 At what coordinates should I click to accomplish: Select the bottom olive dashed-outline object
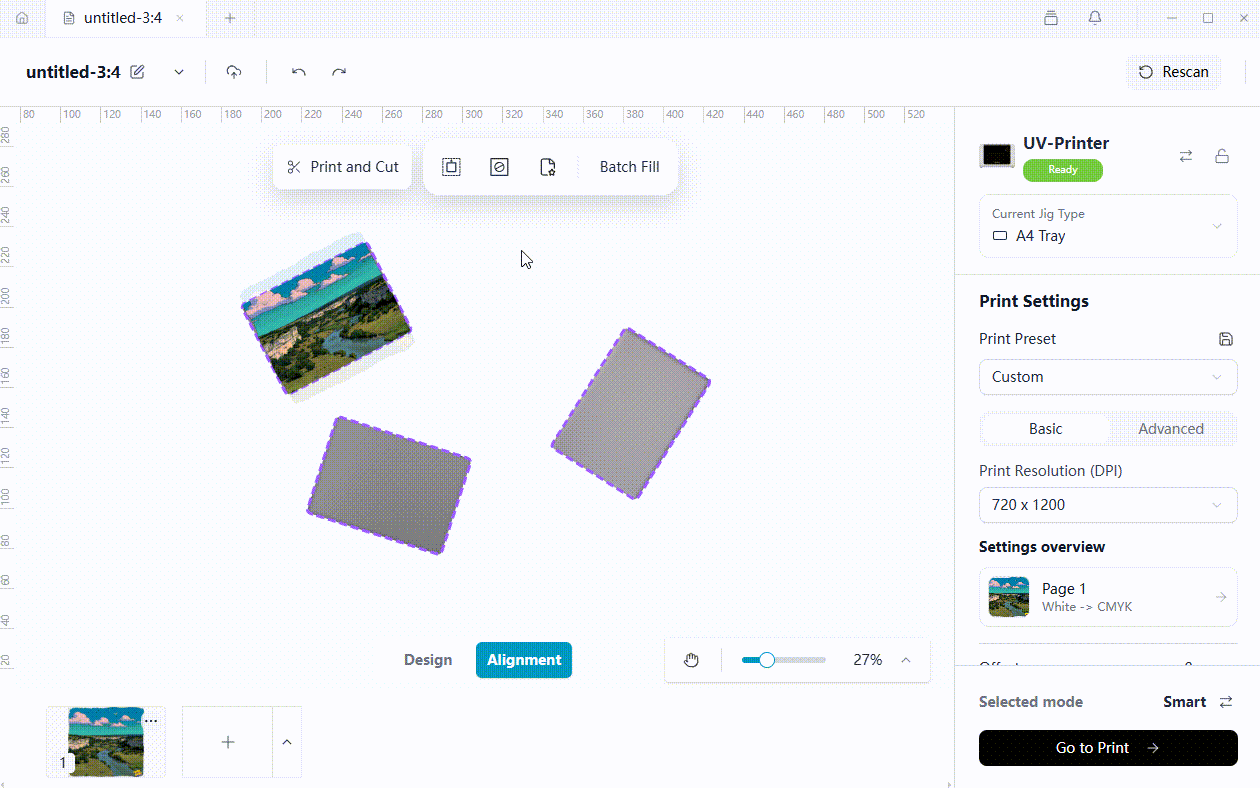(389, 485)
